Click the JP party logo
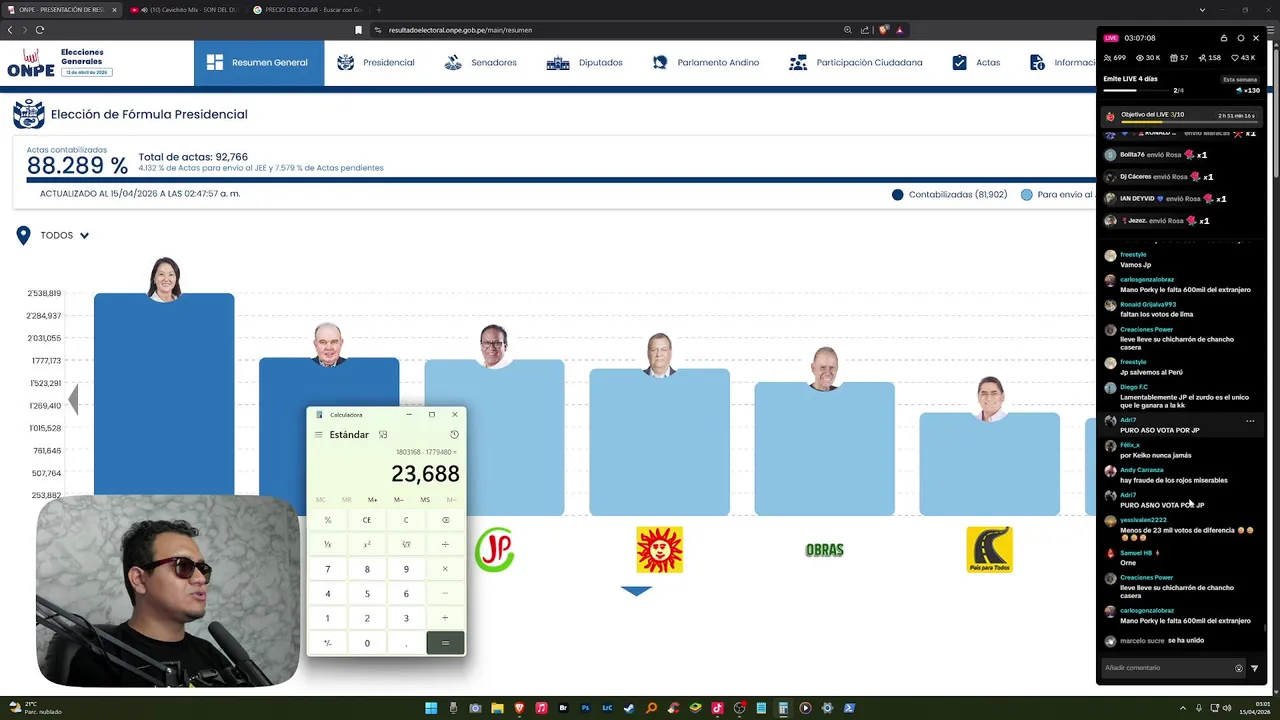 [494, 550]
